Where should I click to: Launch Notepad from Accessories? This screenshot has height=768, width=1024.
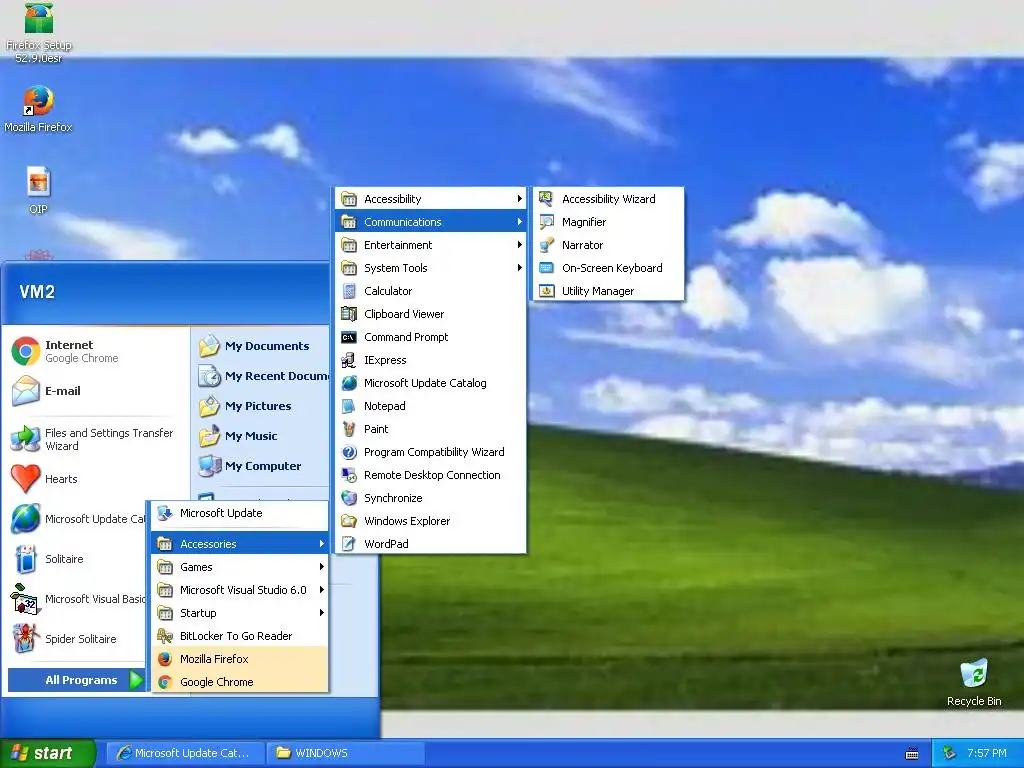click(430, 406)
